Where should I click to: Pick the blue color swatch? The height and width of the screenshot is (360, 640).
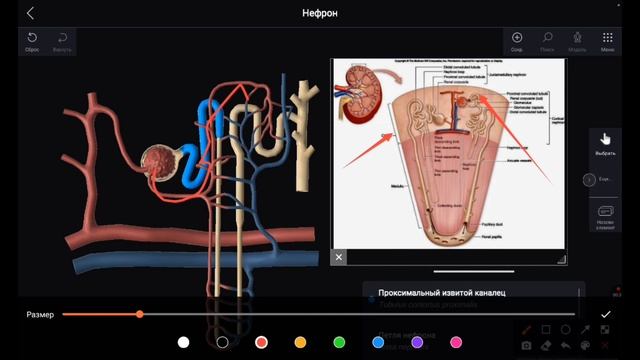point(378,342)
